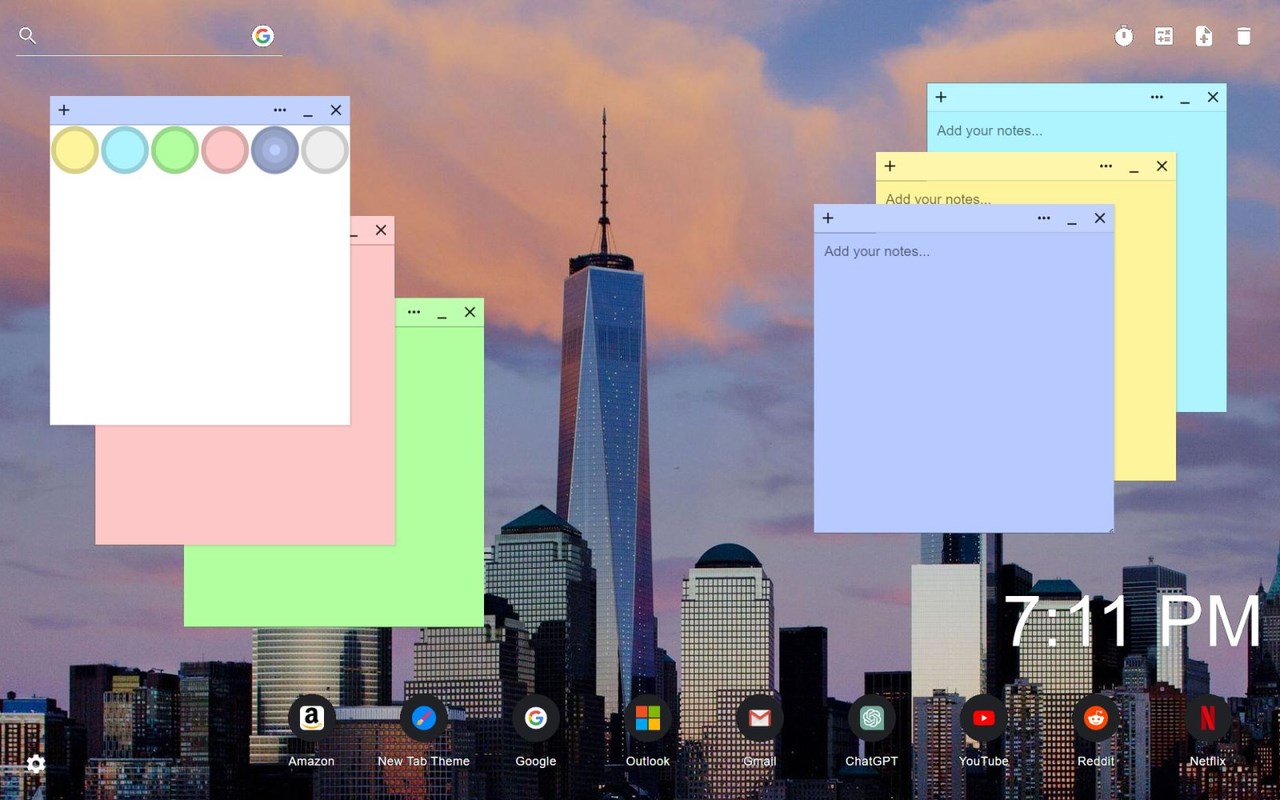Focus the web search input field

point(145,36)
